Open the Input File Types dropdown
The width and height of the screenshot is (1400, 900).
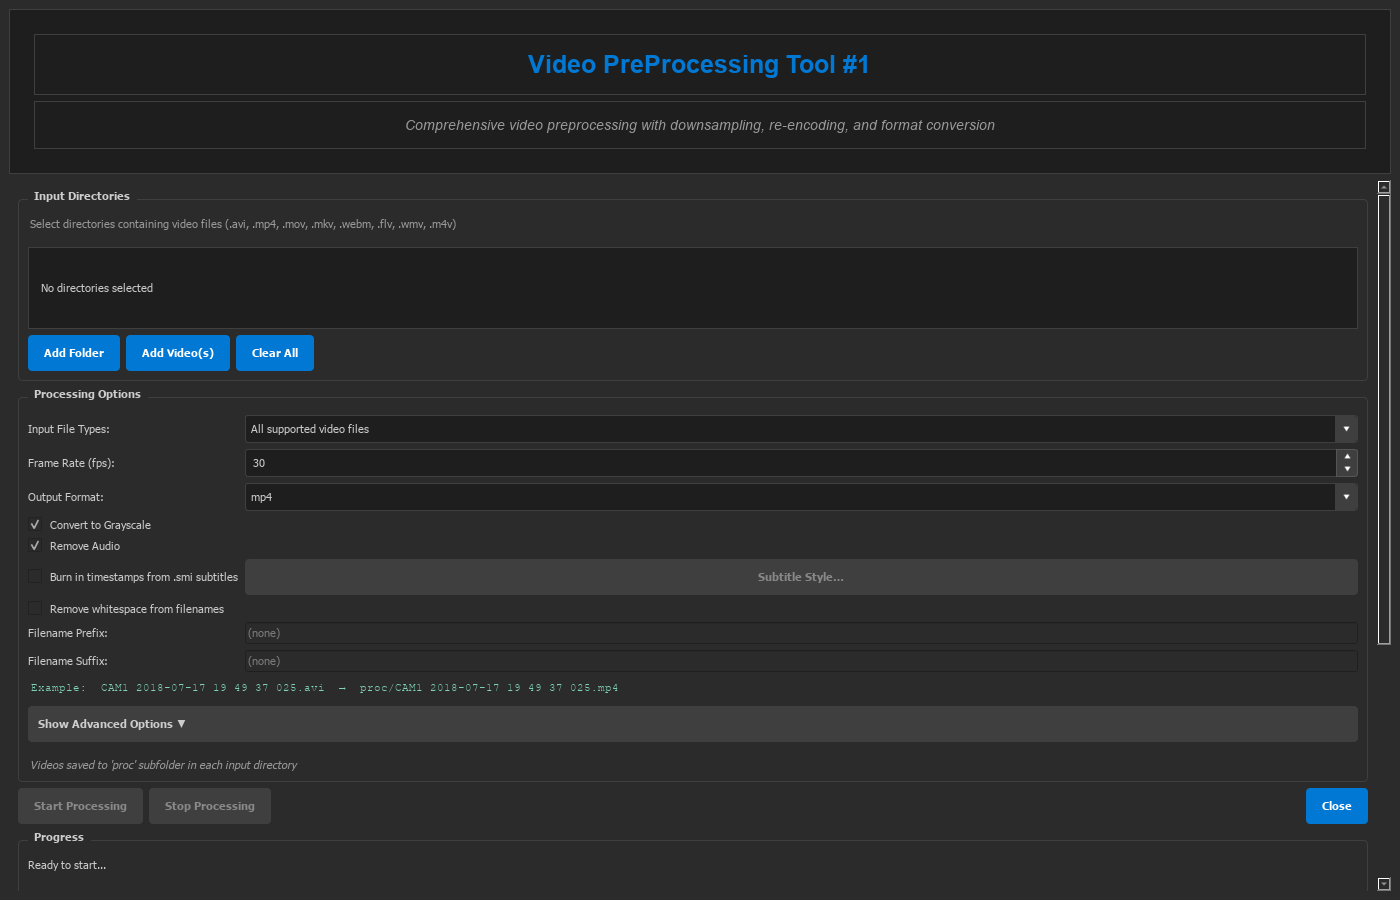(801, 429)
